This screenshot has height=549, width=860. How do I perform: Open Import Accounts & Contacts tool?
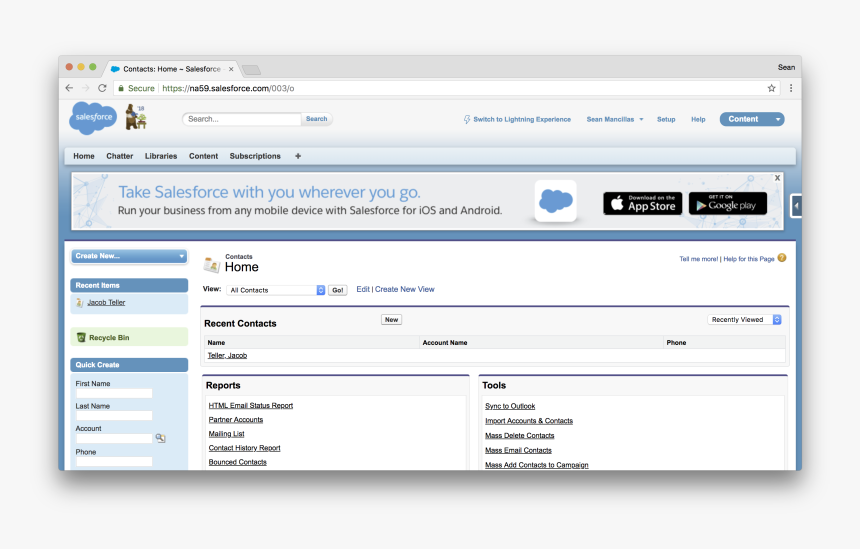pyautogui.click(x=529, y=421)
